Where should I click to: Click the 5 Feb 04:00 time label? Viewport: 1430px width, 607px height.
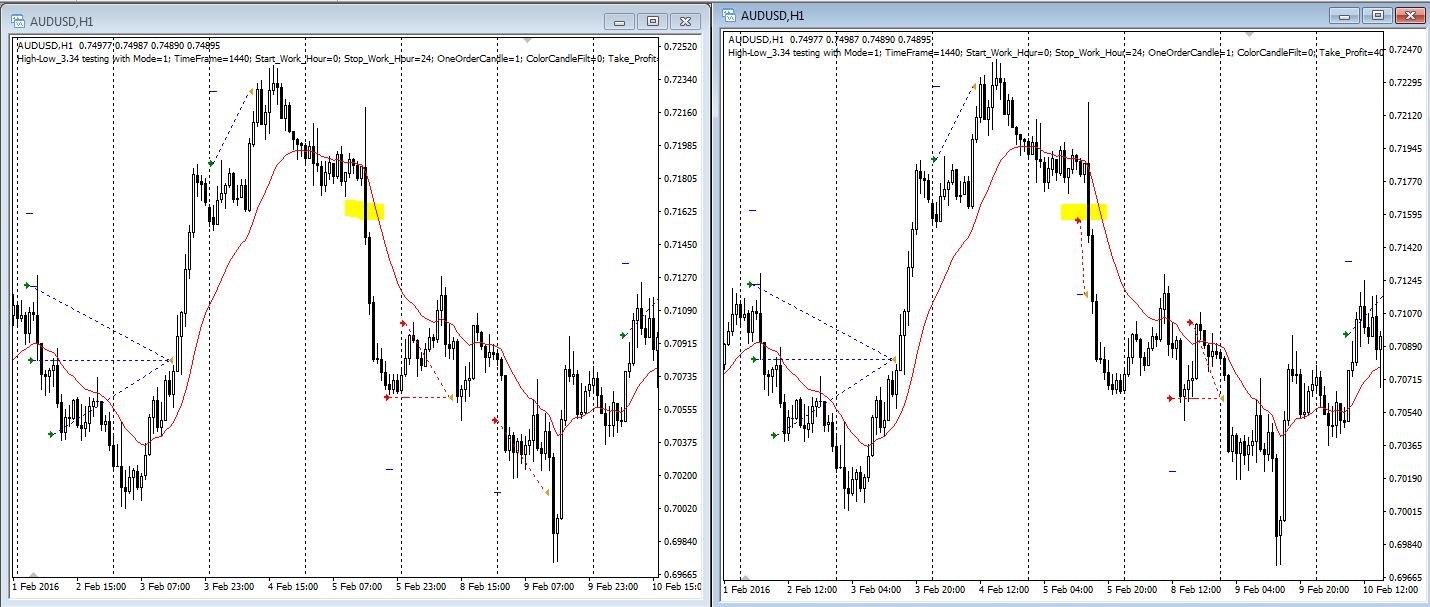point(1069,590)
